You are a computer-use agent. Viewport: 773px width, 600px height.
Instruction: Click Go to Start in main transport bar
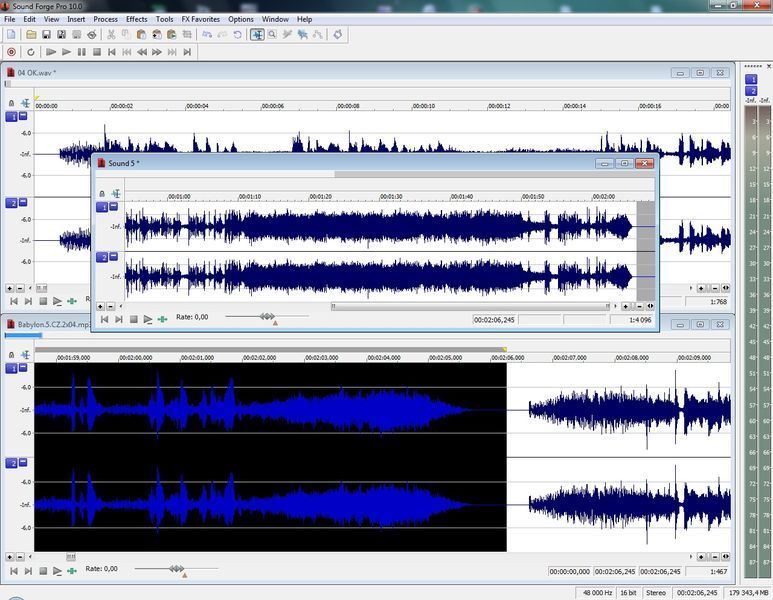[x=112, y=52]
